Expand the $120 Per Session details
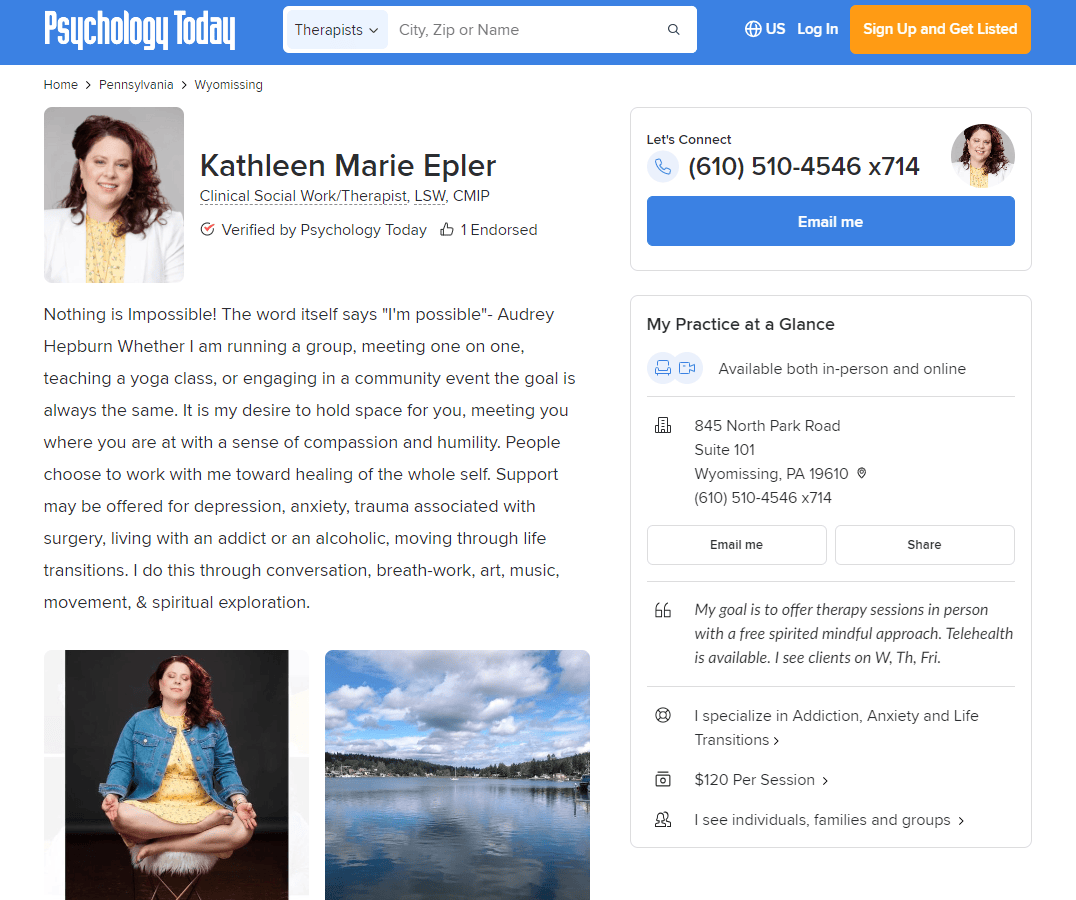 [761, 780]
